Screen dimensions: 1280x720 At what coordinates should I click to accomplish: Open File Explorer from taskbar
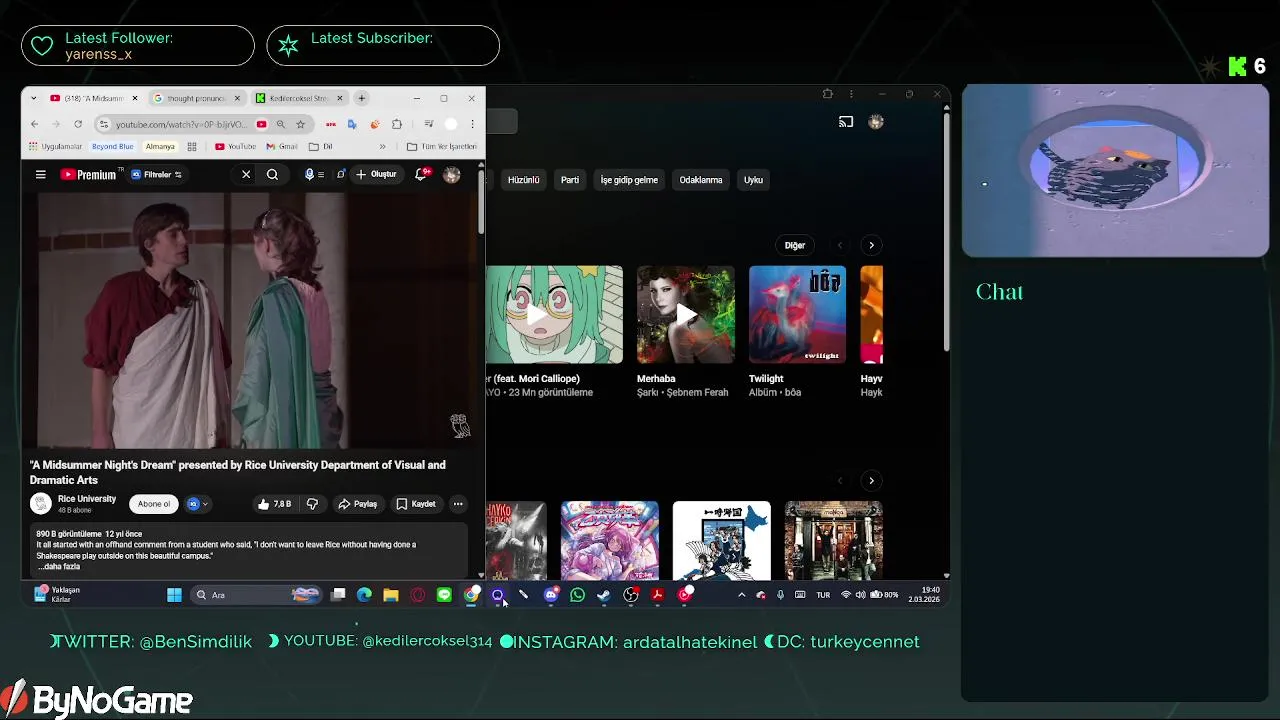(x=391, y=595)
